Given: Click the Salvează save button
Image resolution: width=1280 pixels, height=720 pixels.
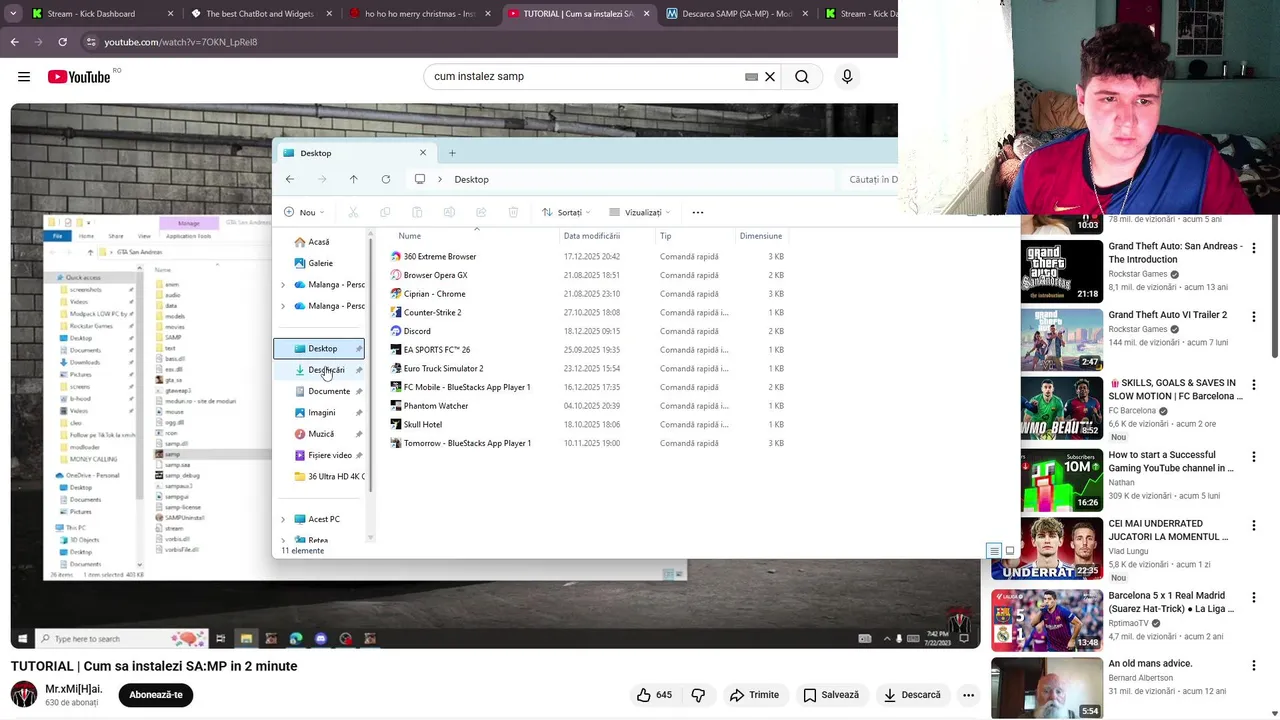Looking at the screenshot, I should click(832, 695).
